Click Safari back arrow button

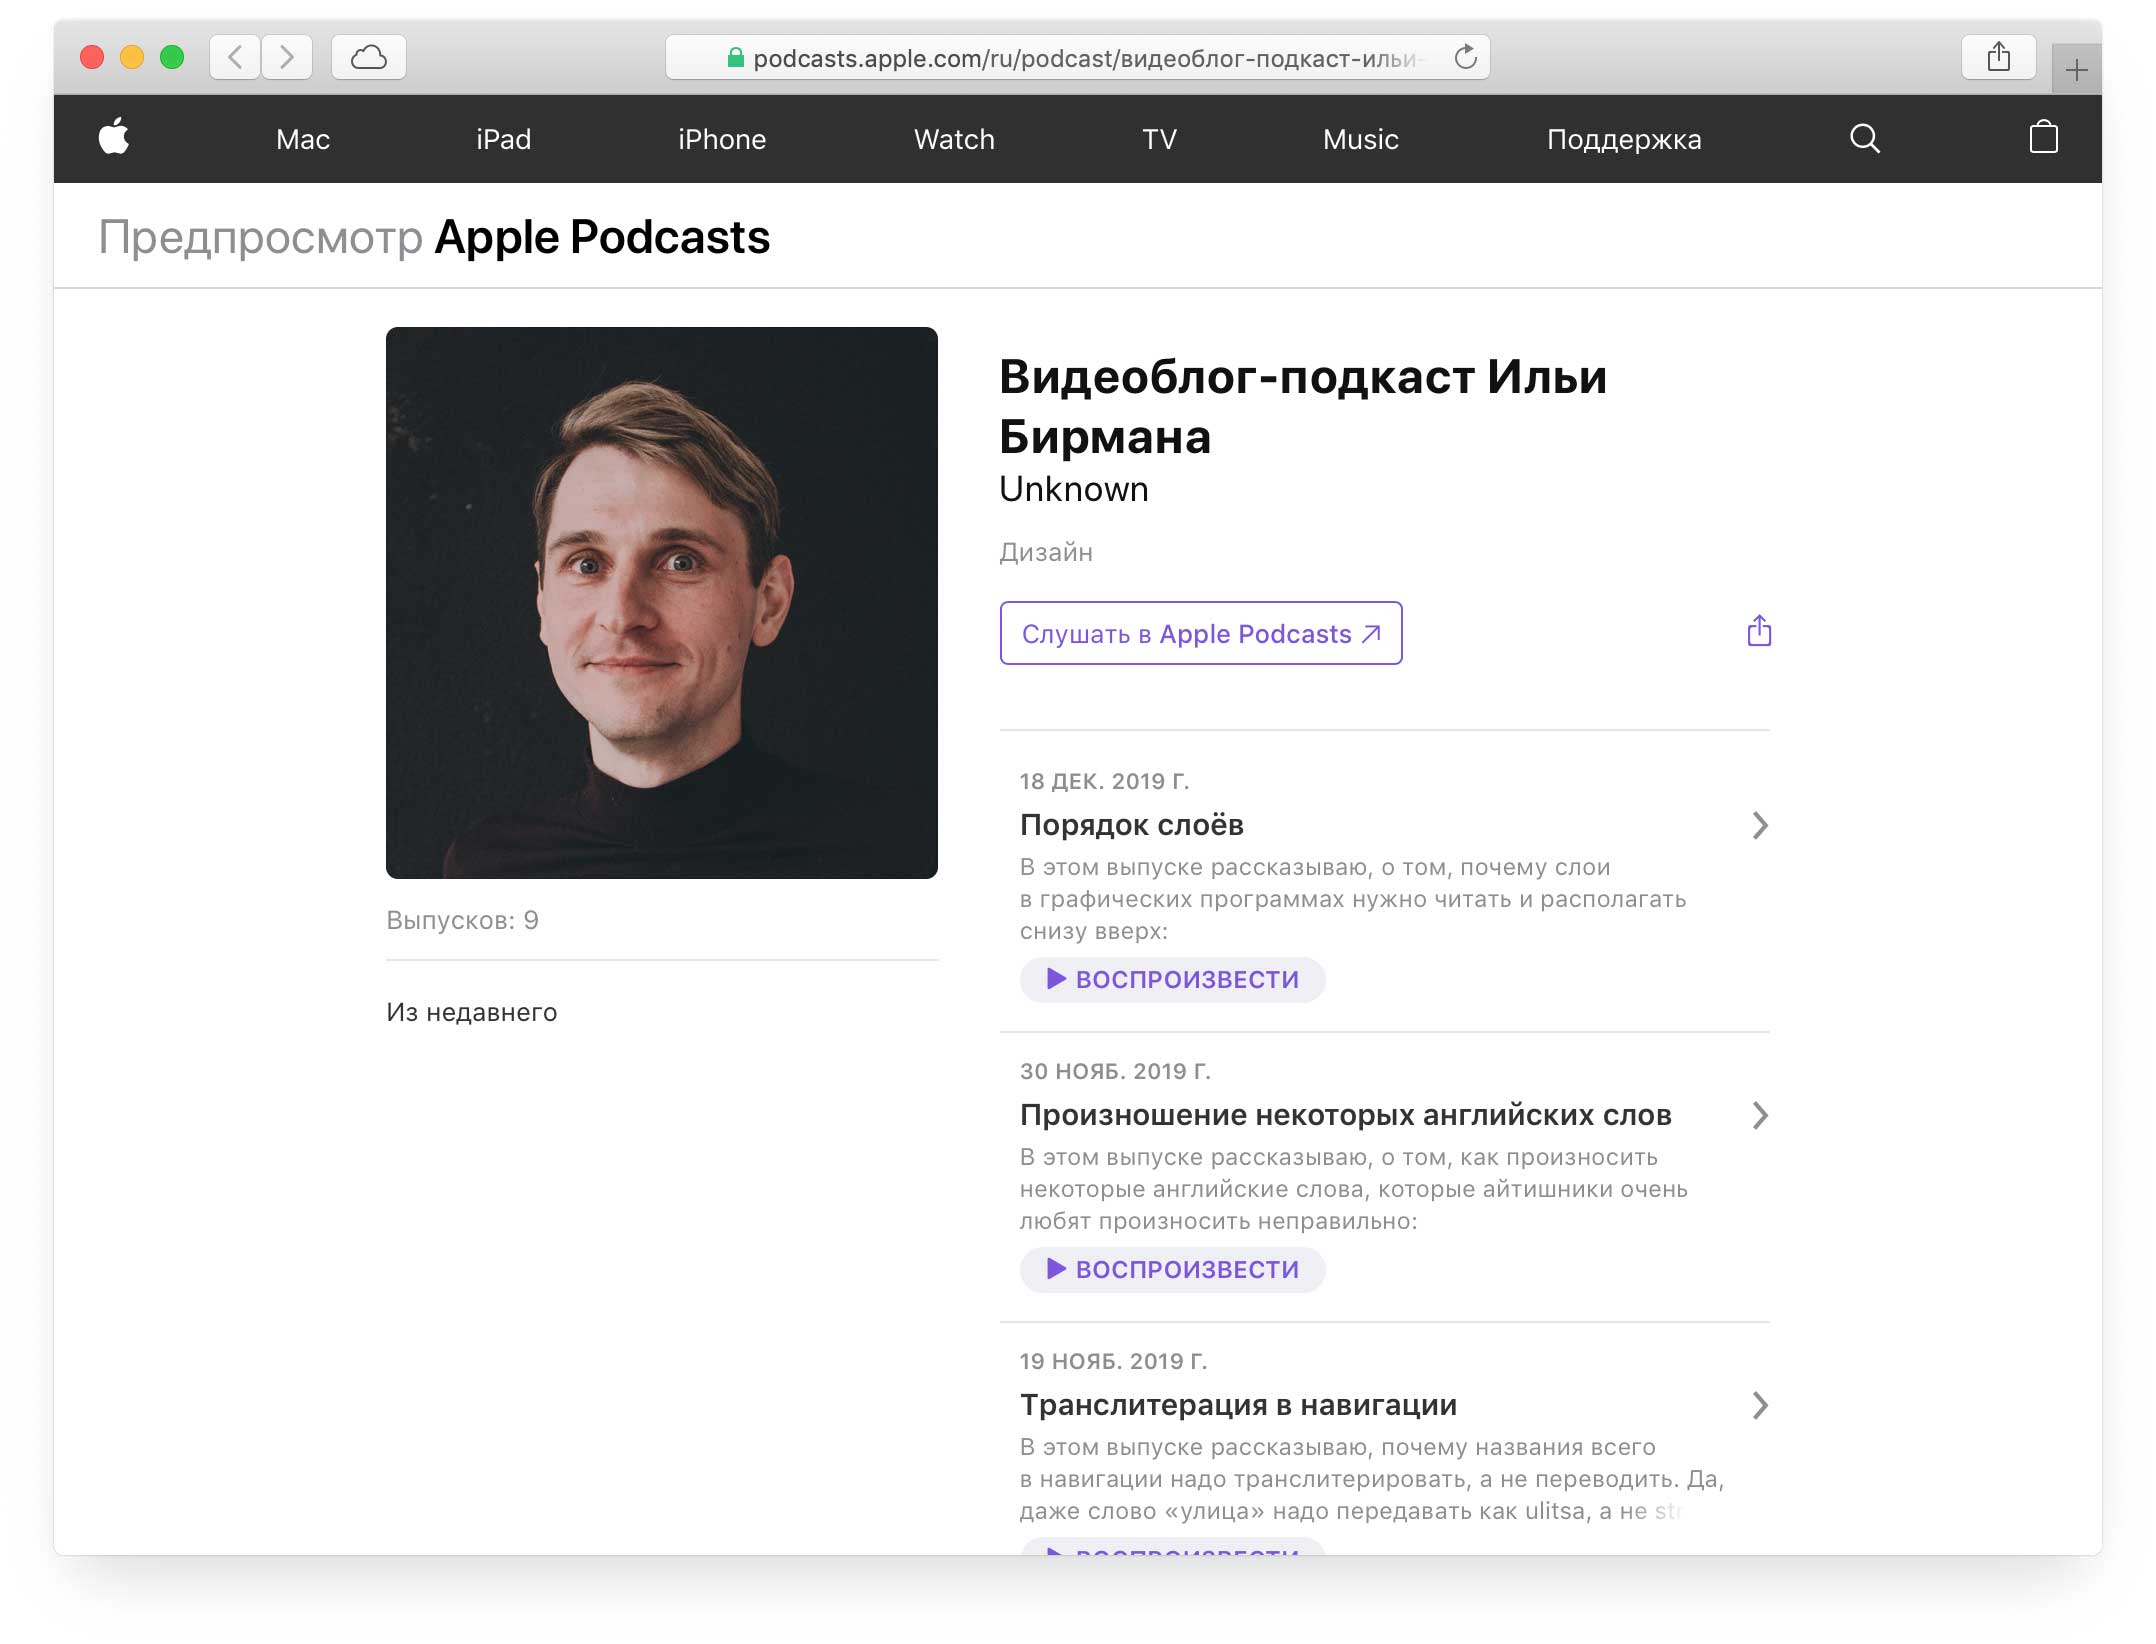click(x=235, y=57)
